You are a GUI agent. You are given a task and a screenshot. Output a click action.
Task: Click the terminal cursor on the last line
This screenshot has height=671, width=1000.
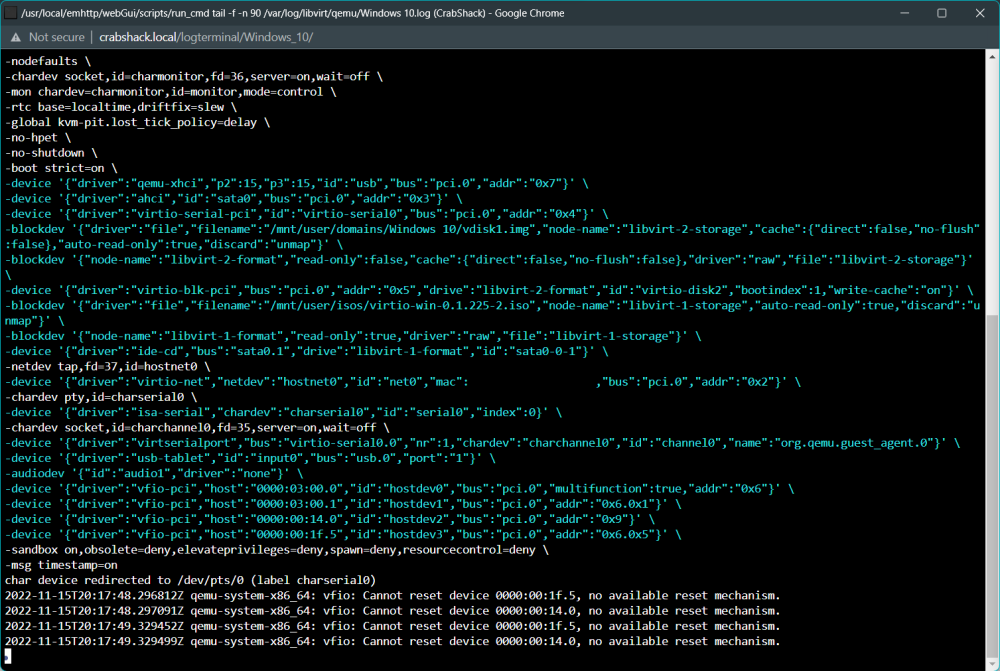point(8,656)
